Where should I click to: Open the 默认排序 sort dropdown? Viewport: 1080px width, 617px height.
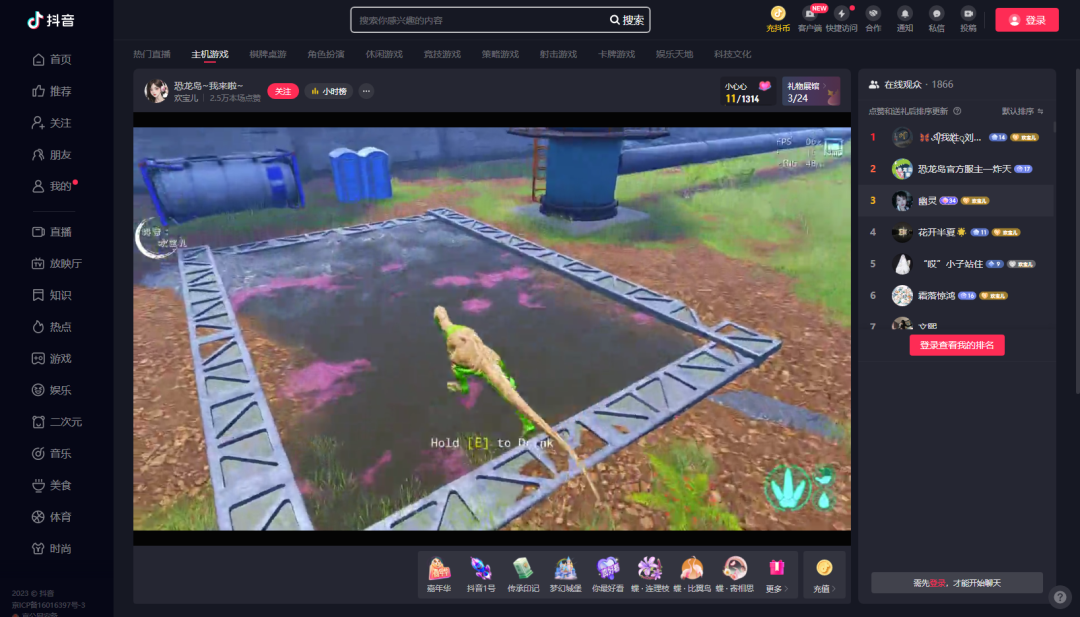tap(1022, 111)
